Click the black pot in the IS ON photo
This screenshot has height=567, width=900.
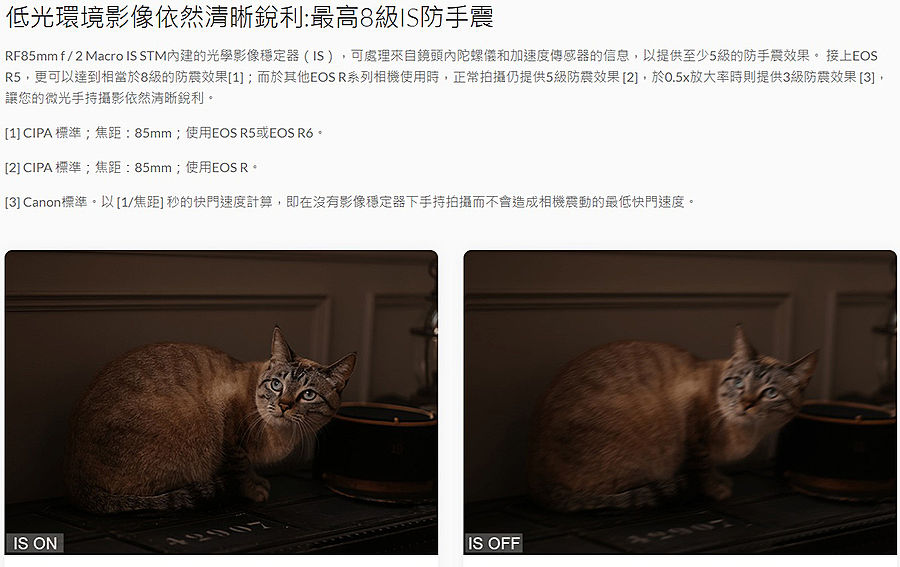379,451
